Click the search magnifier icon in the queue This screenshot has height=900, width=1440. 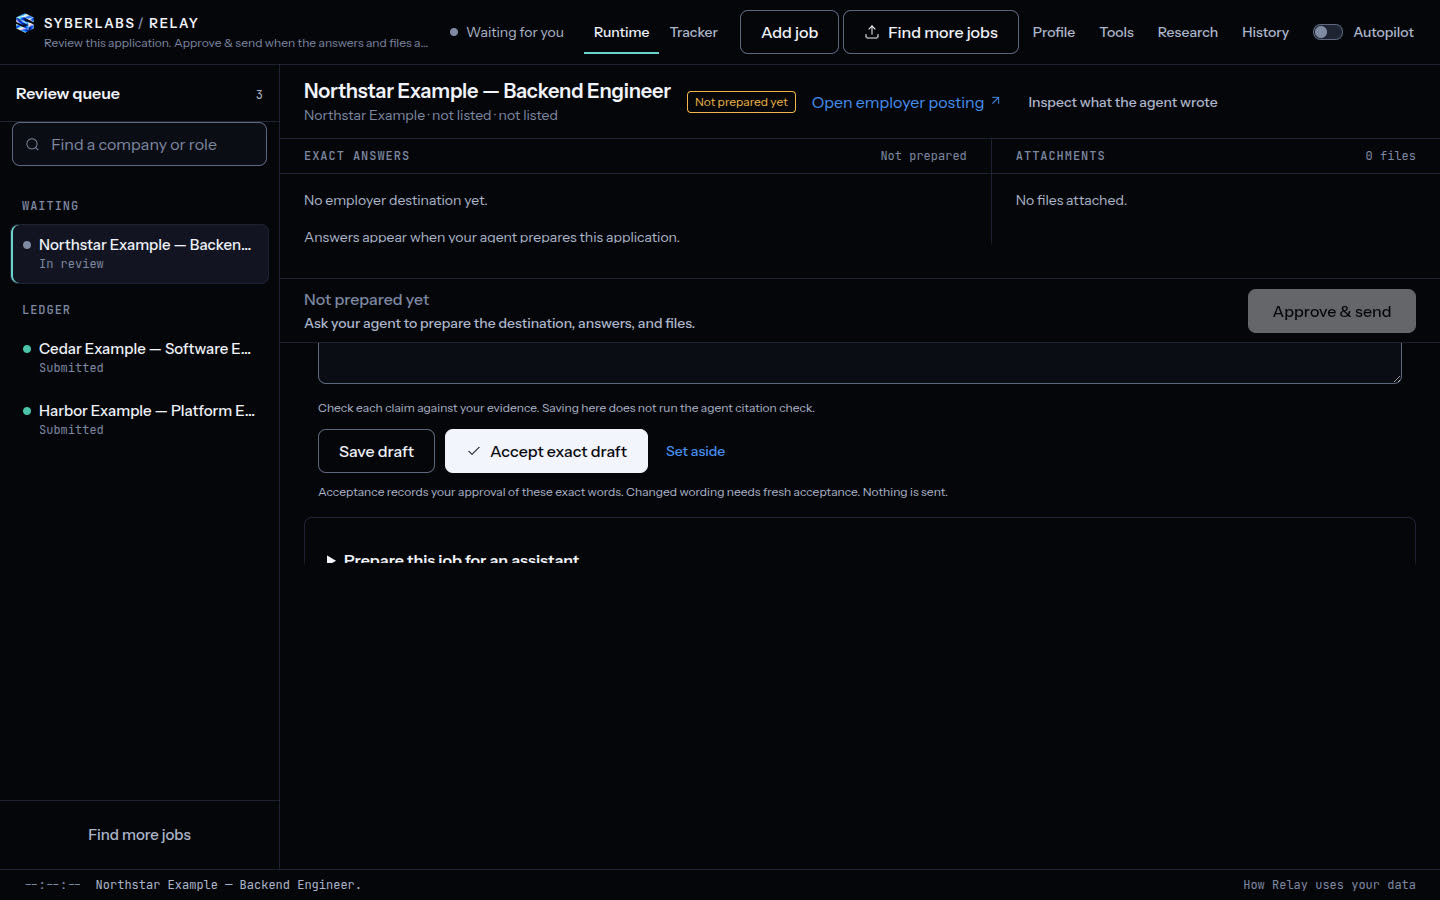33,144
